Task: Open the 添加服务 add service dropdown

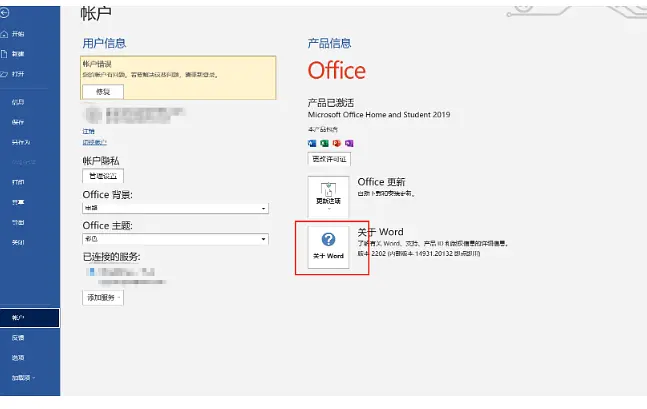Action: tap(103, 298)
